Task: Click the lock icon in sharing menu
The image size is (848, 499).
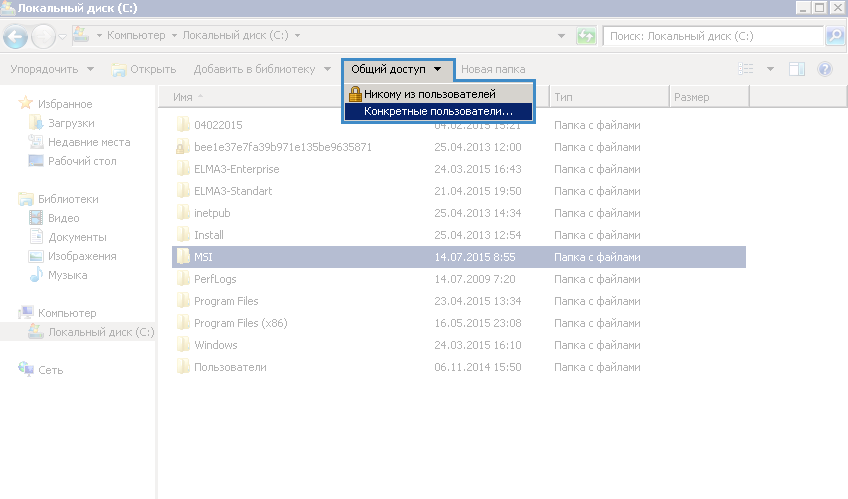Action: [355, 94]
